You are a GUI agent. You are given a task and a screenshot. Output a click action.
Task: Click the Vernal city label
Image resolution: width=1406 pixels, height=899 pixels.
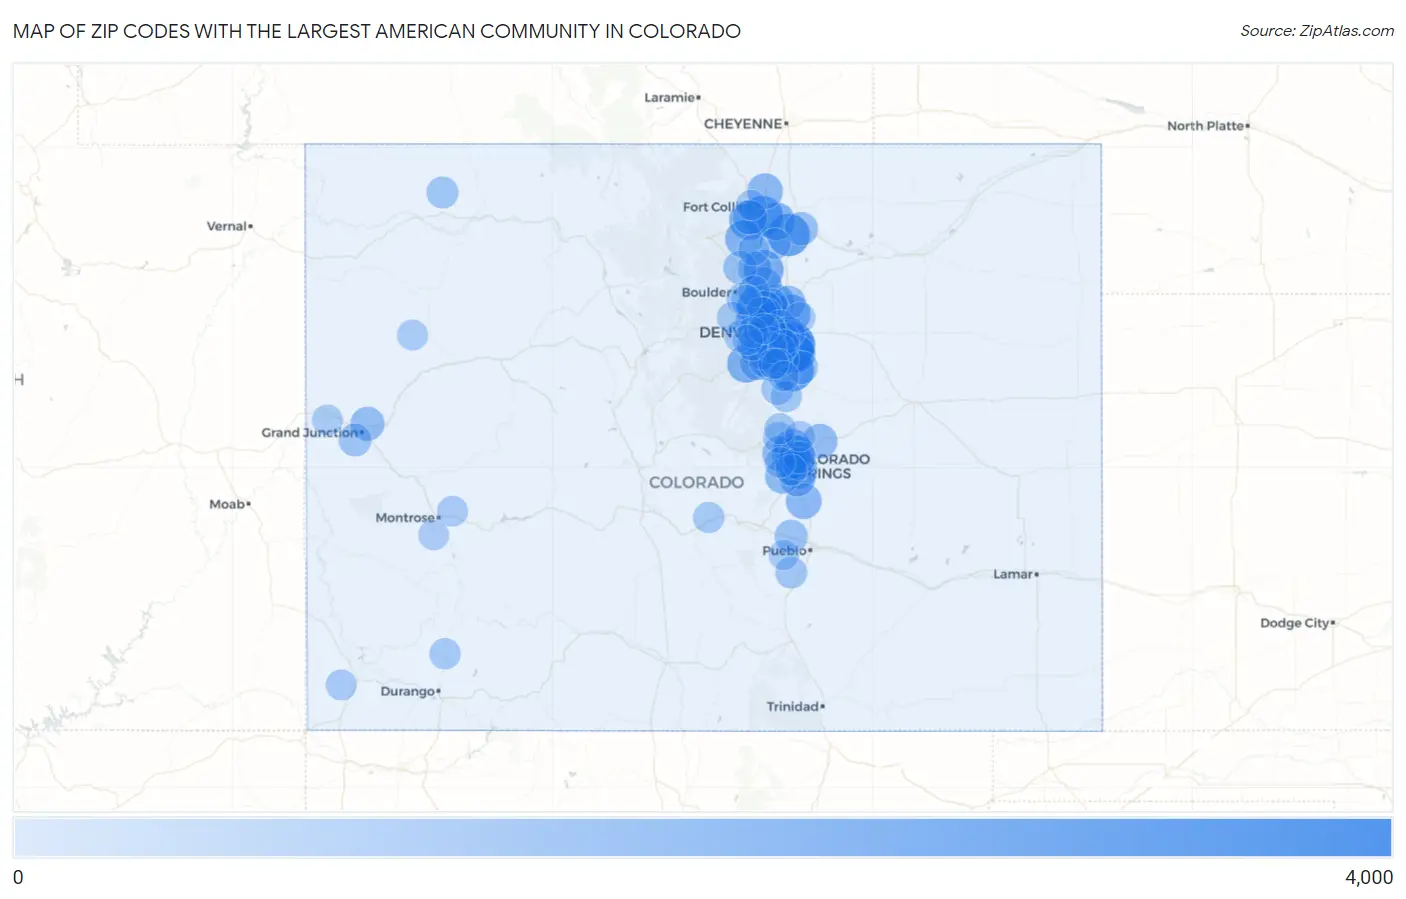point(229,226)
